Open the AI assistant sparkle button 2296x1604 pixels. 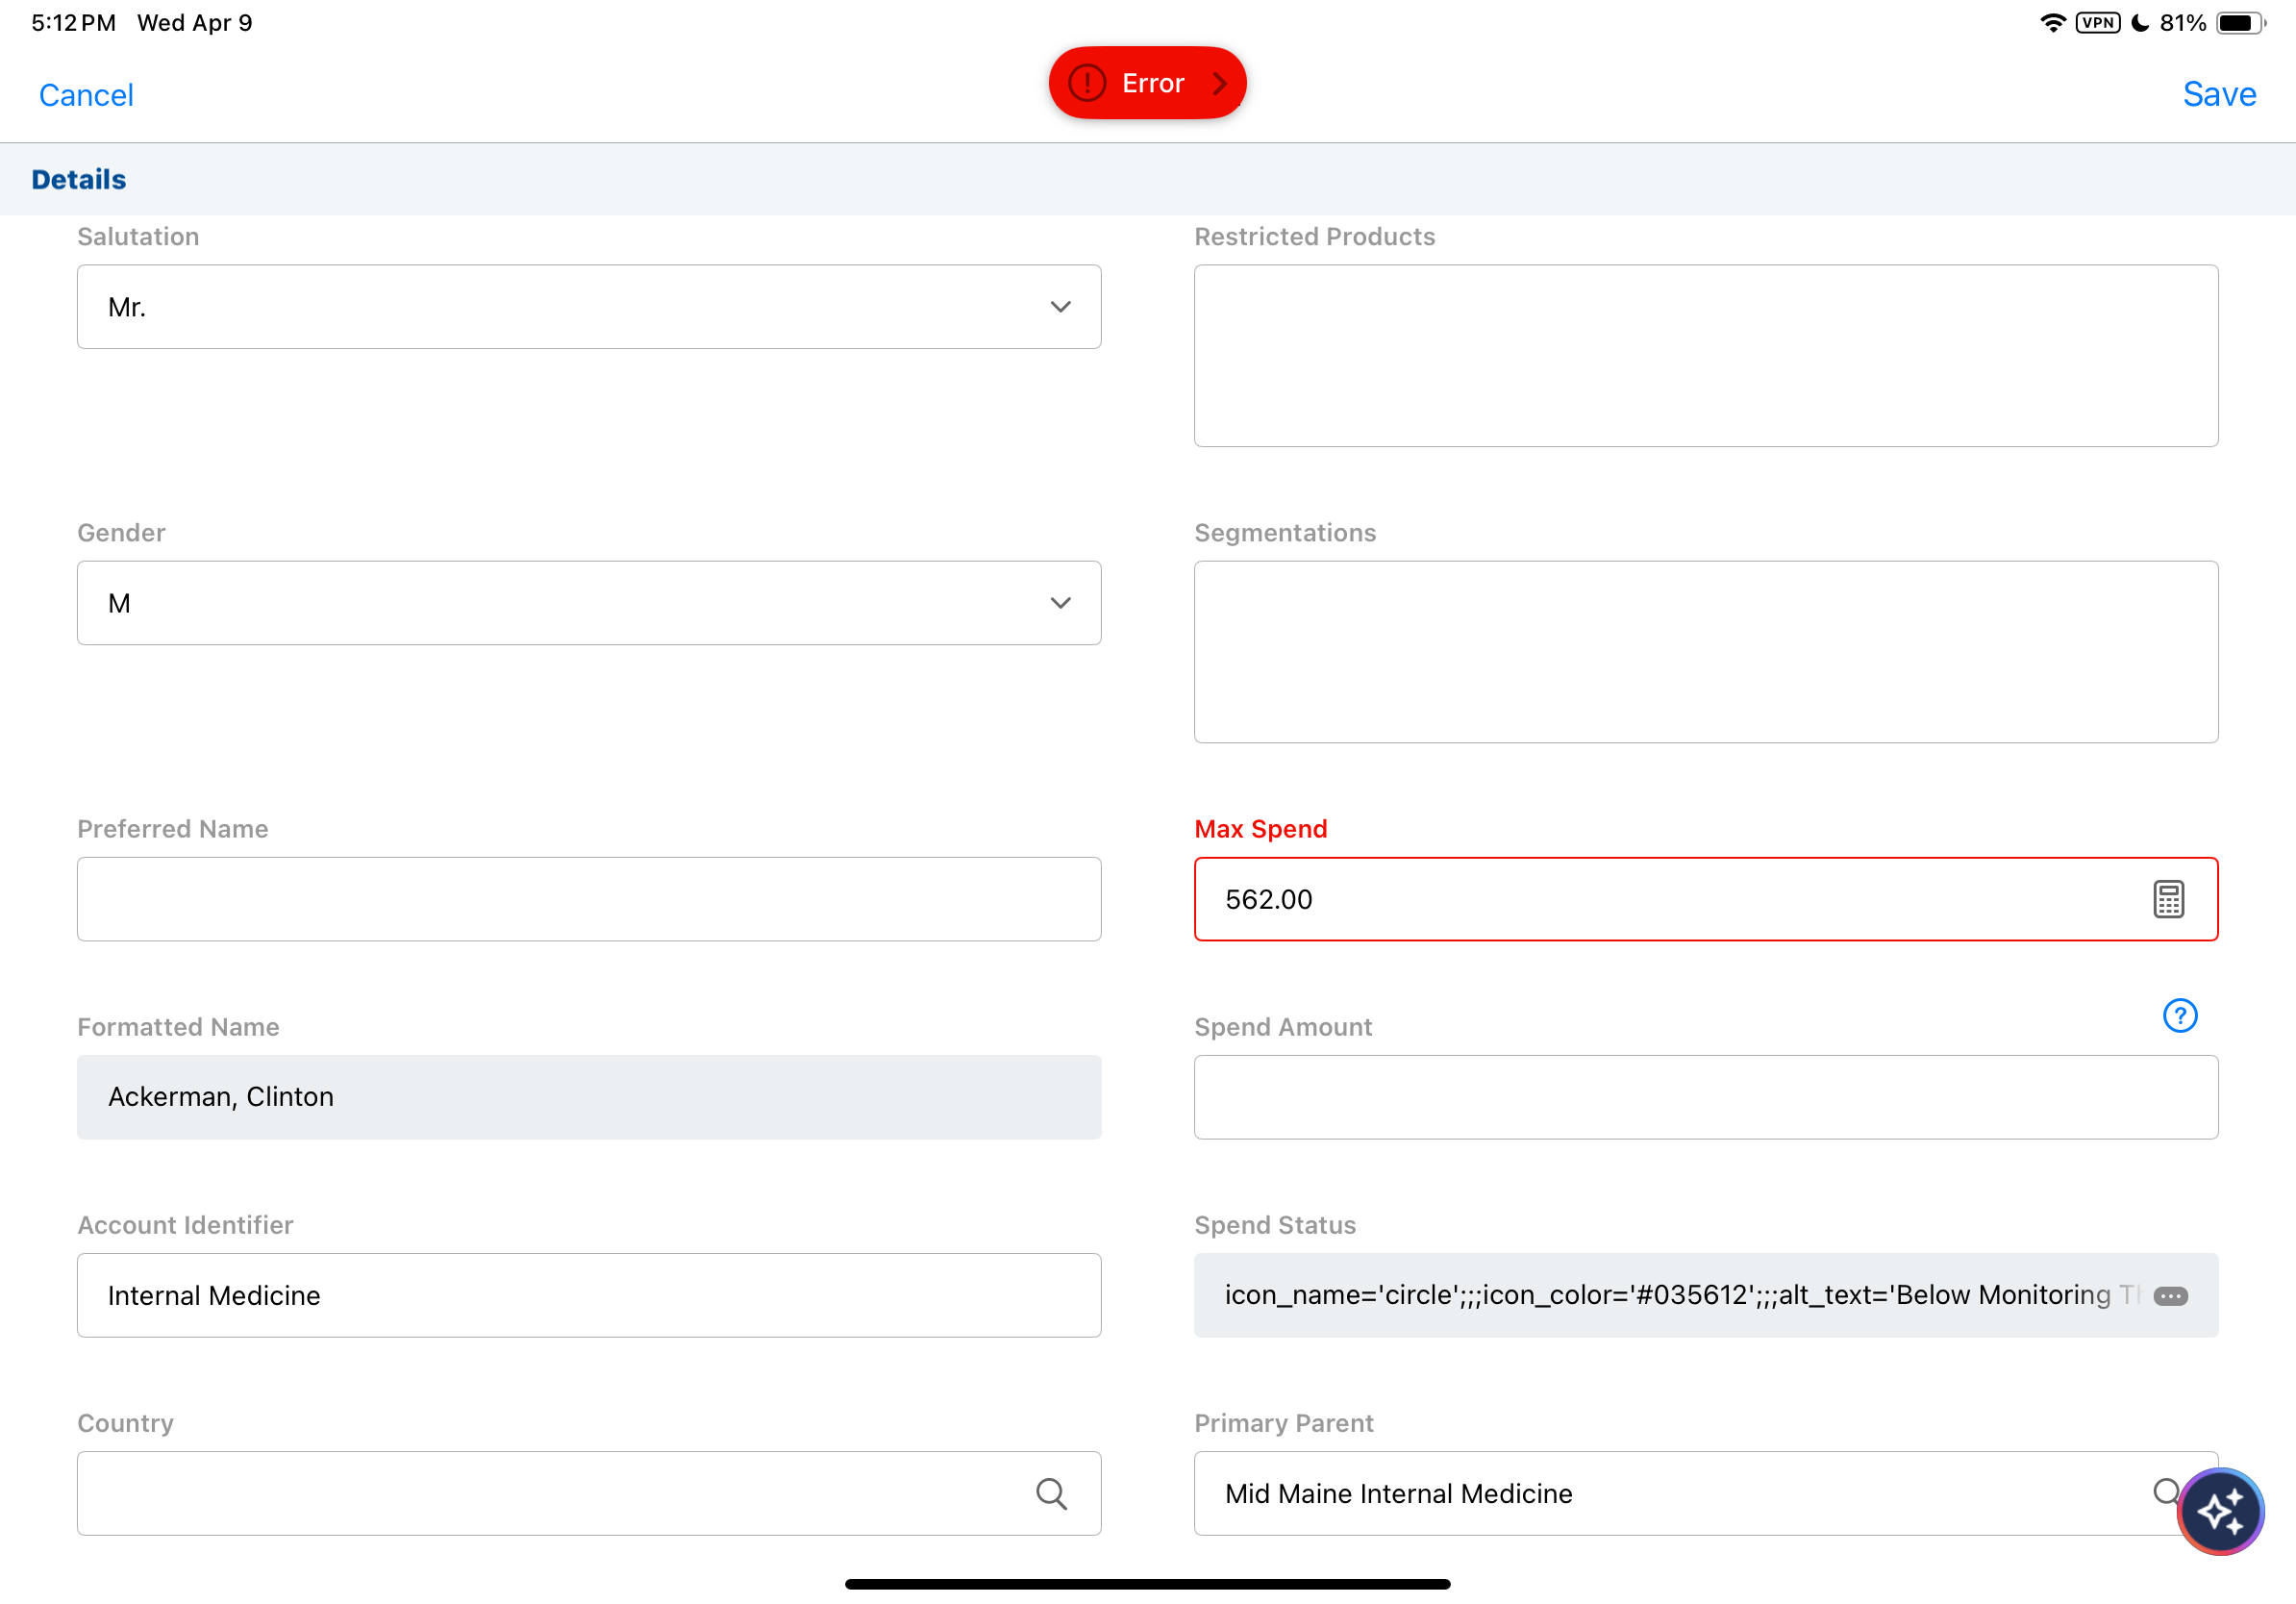point(2220,1510)
